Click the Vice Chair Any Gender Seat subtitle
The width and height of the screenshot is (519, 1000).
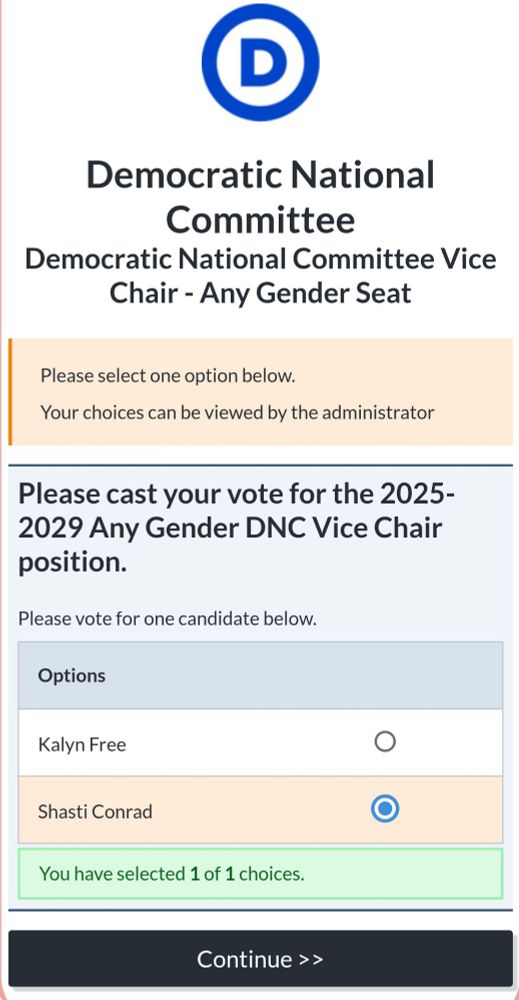coord(260,276)
